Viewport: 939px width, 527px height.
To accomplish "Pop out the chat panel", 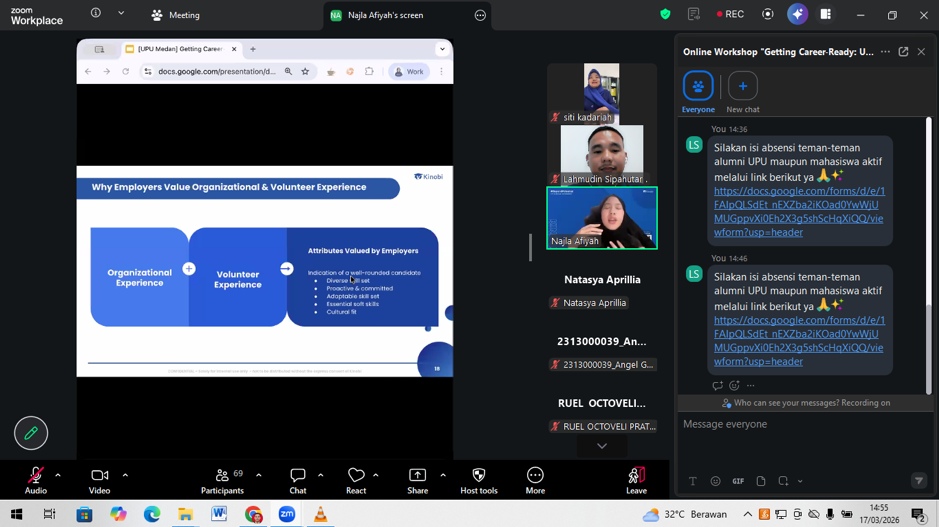I will pyautogui.click(x=903, y=52).
